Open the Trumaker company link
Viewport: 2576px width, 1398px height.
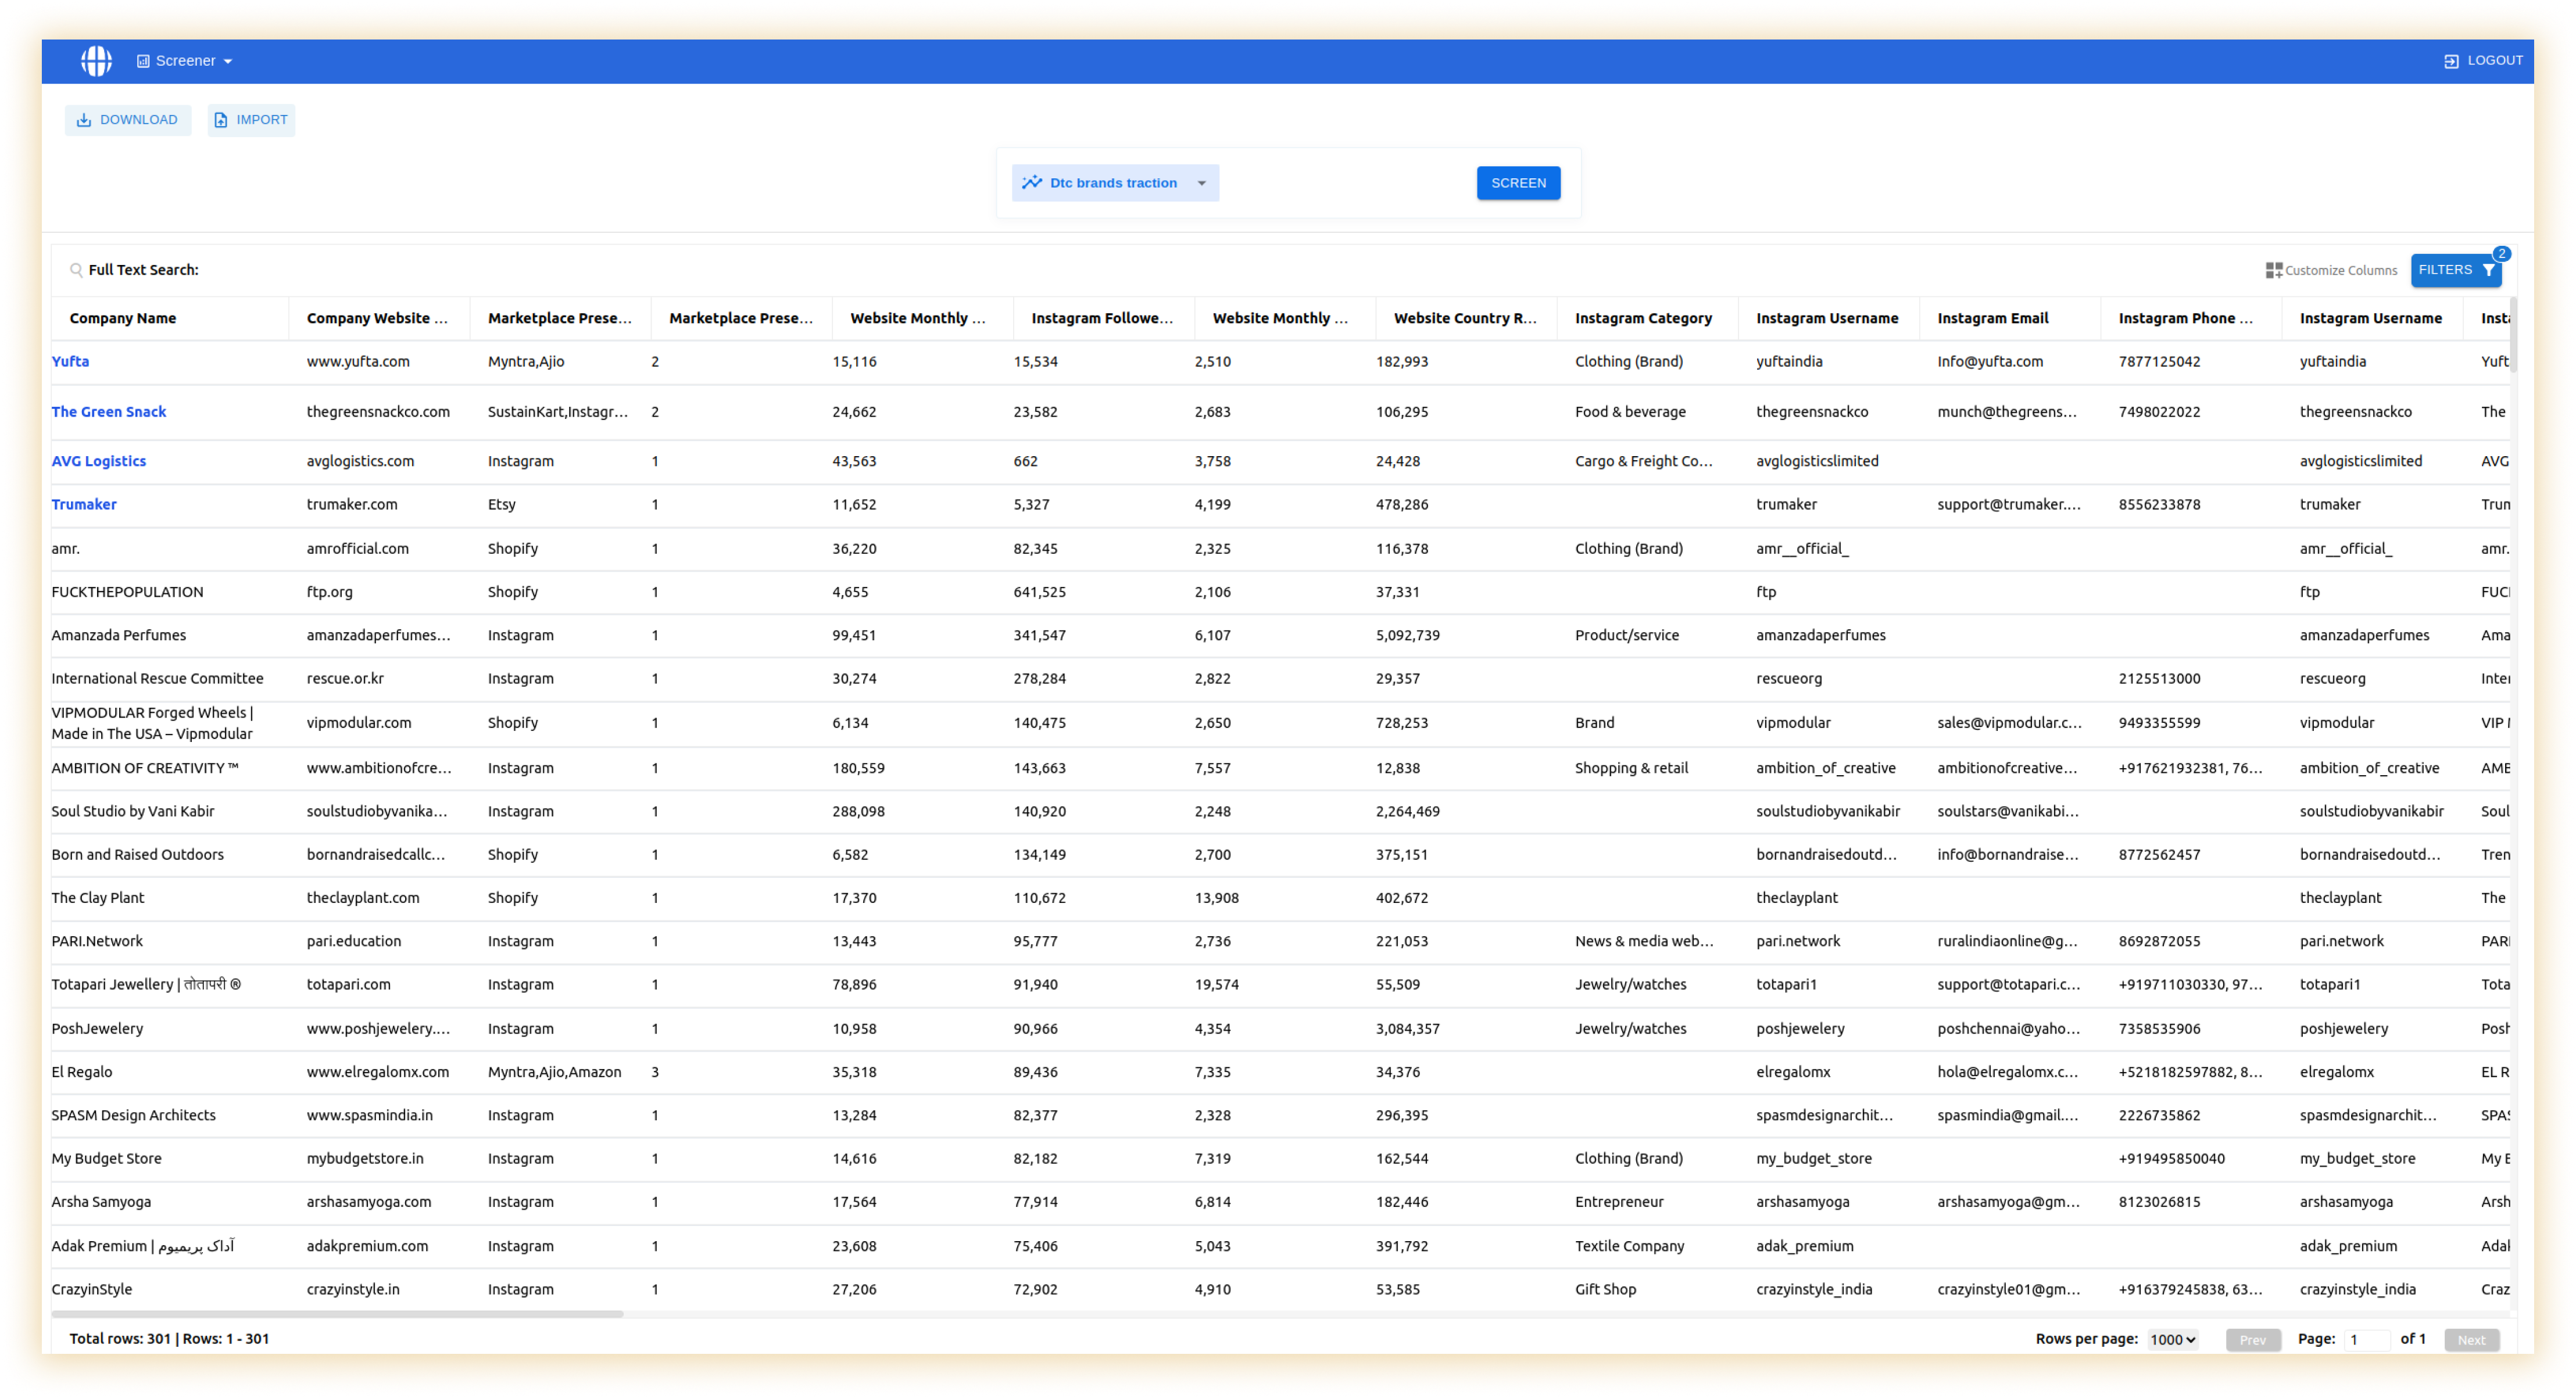coord(84,505)
